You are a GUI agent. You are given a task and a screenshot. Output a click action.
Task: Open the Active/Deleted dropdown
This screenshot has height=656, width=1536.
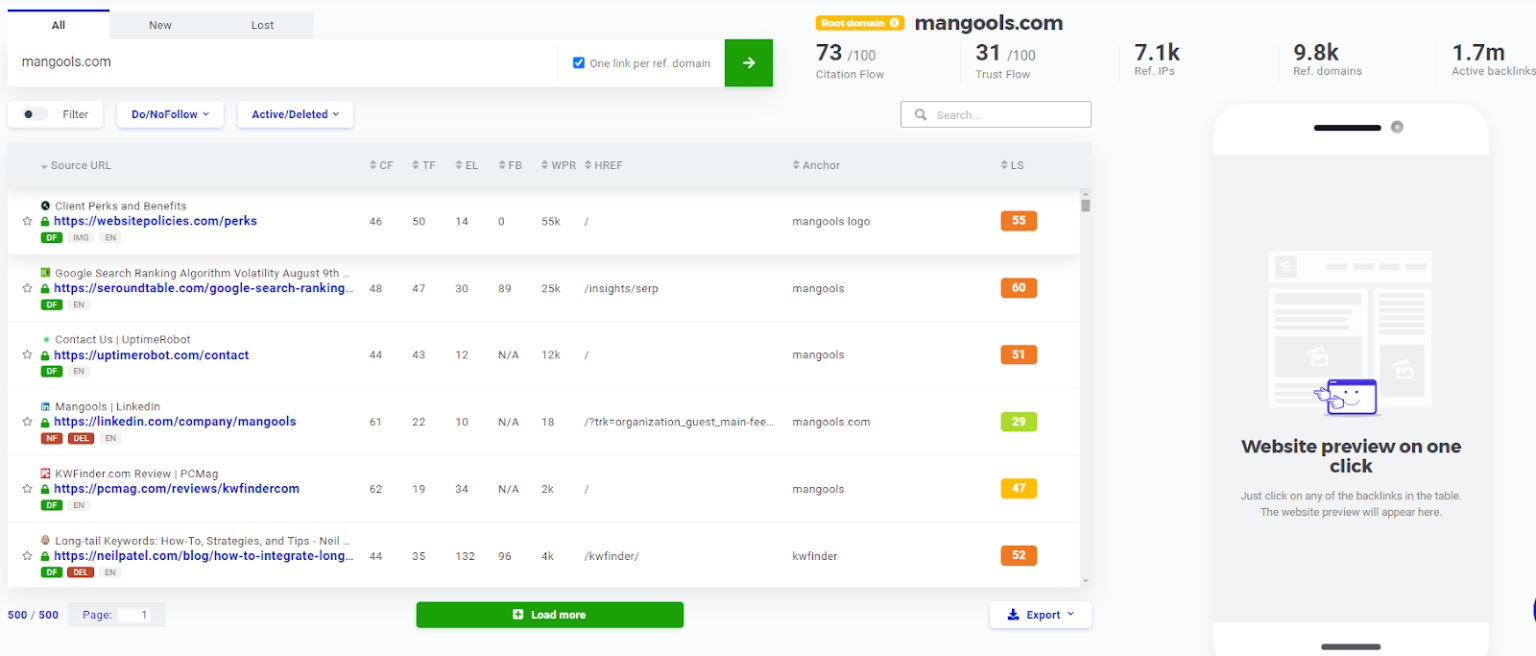click(294, 114)
